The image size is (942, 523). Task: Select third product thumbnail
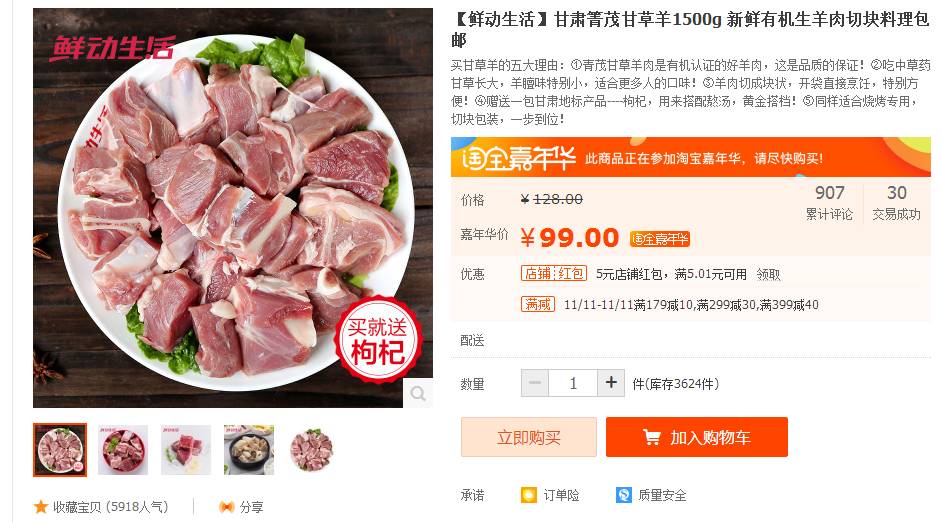186,450
